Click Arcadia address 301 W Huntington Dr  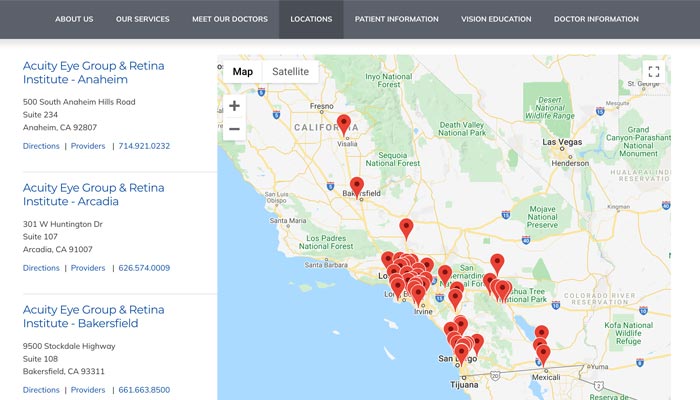point(62,224)
